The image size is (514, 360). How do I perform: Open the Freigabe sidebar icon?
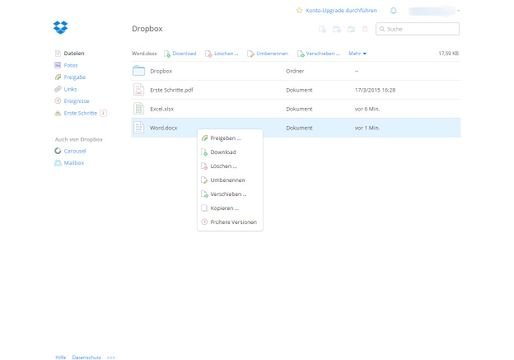coord(58,77)
